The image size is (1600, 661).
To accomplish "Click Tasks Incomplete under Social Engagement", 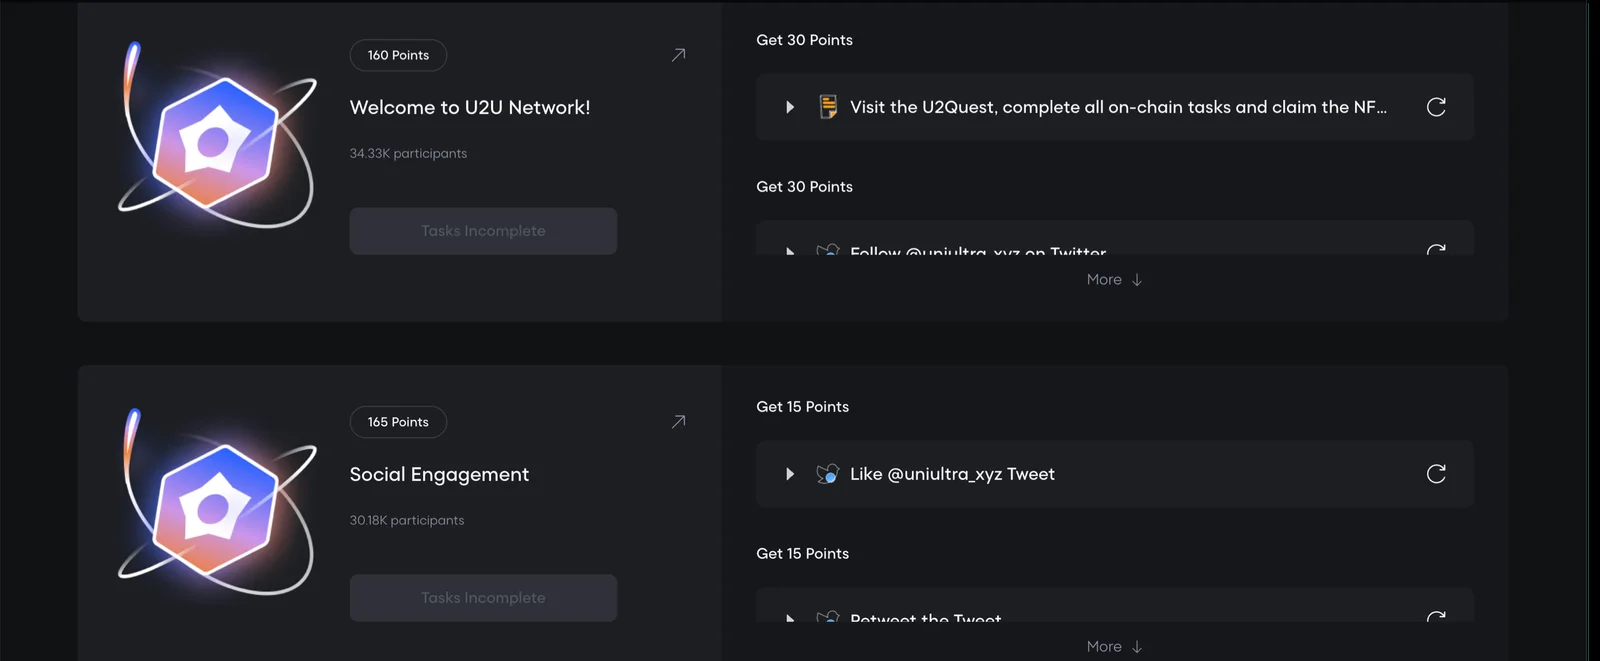I will [483, 598].
